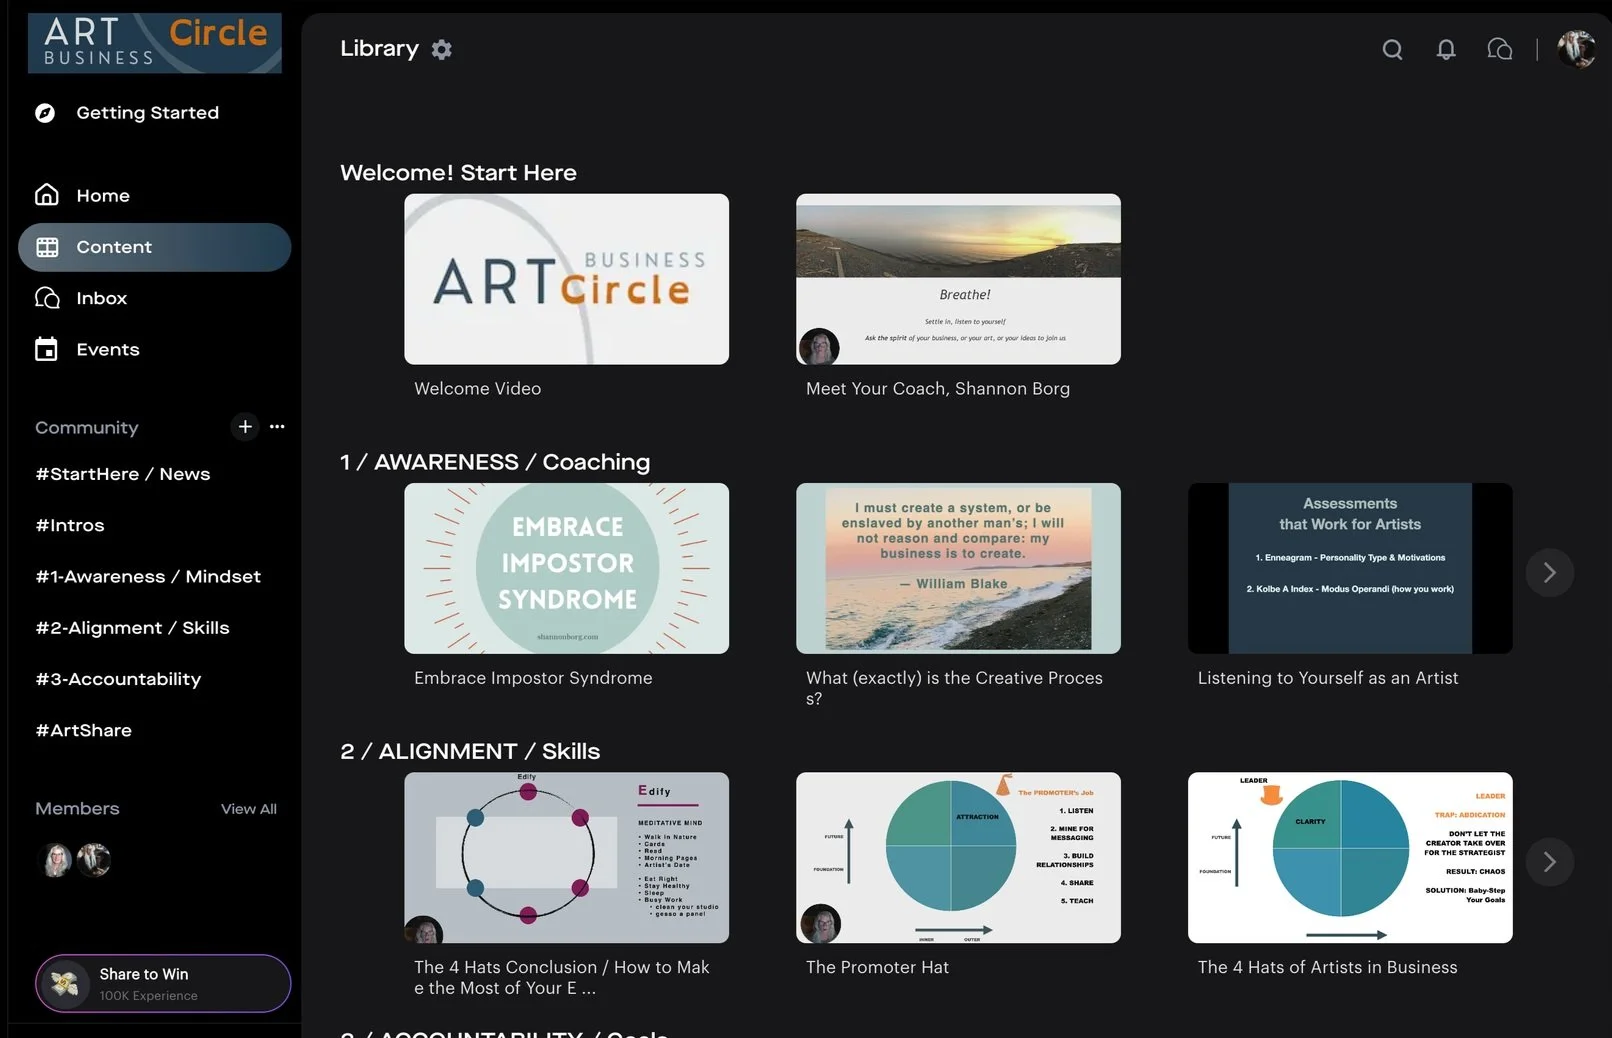Open The 4 Hats of Artists thumbnail
Screen dimensions: 1612x1038
[1350, 858]
